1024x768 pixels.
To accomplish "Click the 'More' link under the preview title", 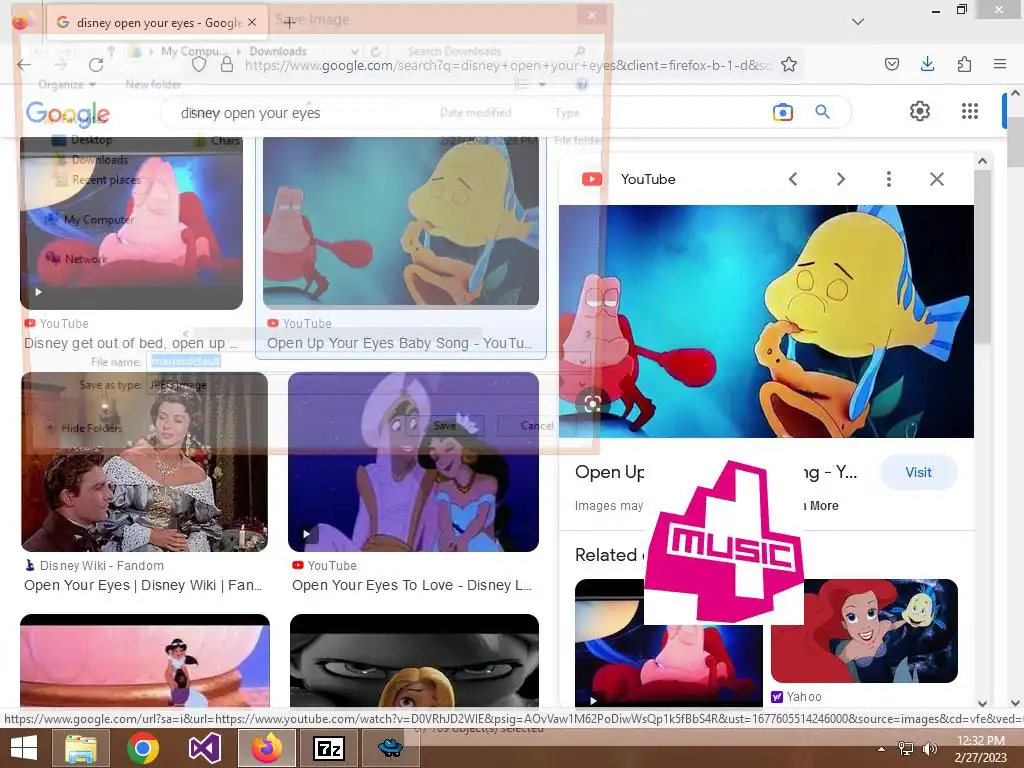I will coord(824,505).
